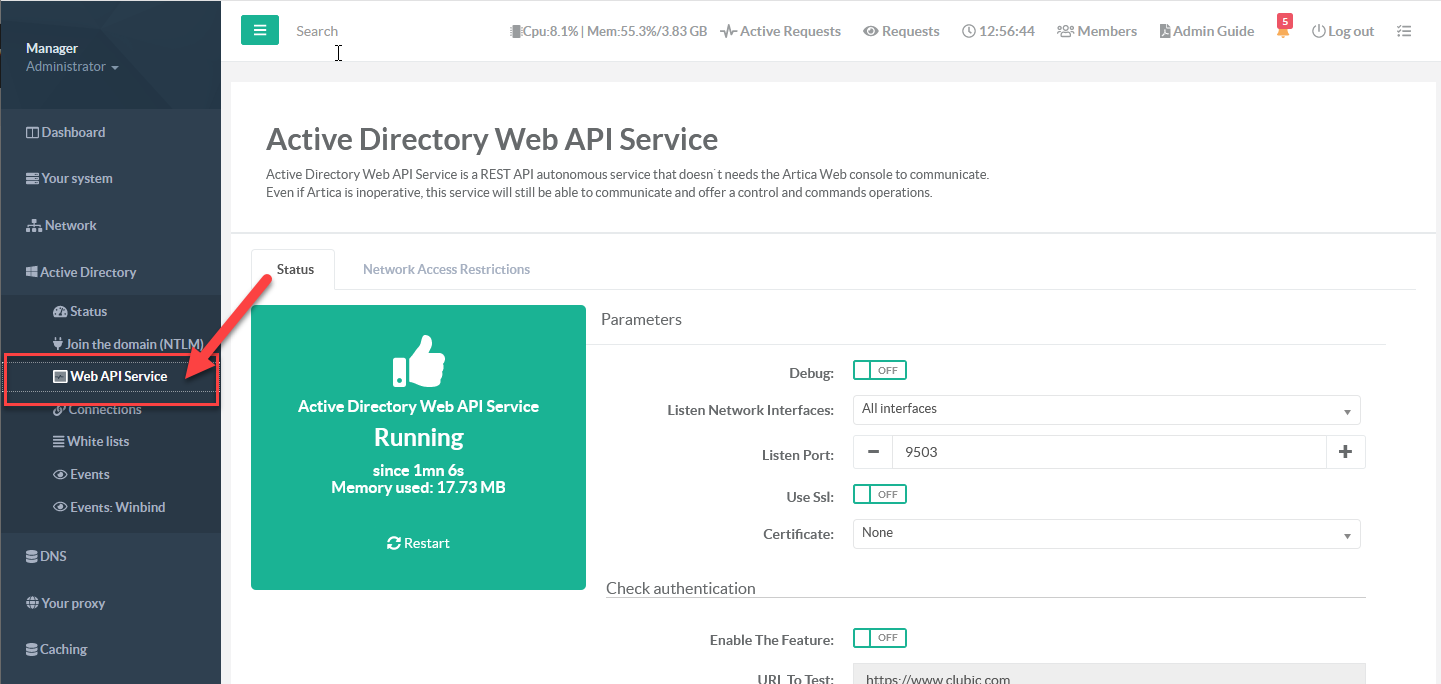1441x684 pixels.
Task: Open the Certificate dropdown
Action: (x=1106, y=533)
